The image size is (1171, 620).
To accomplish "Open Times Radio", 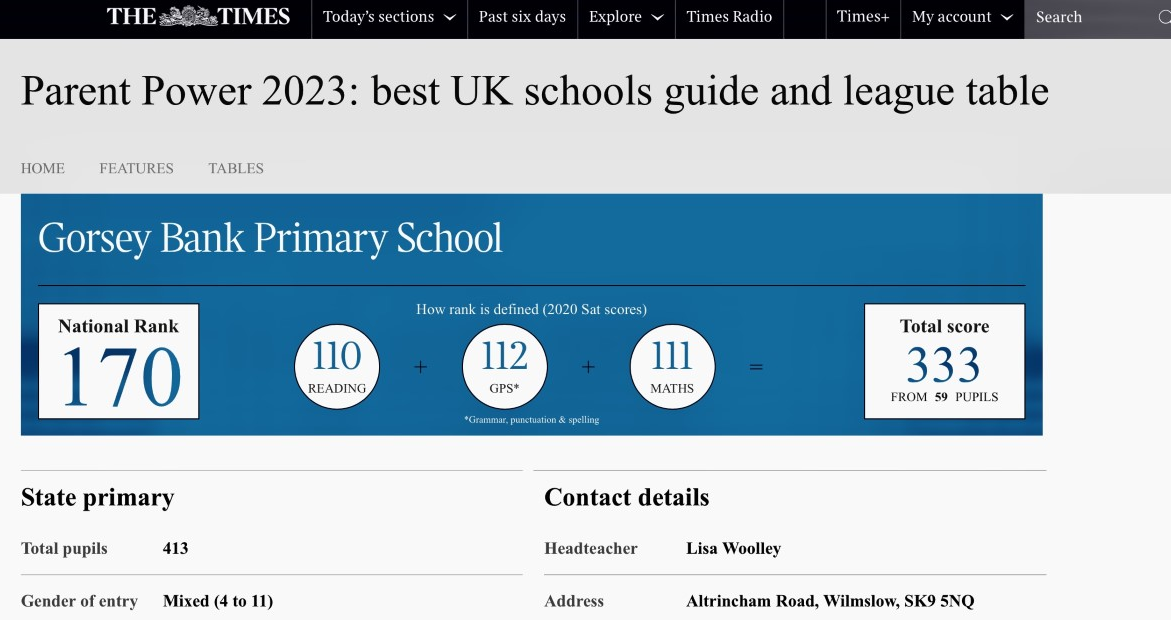I will (x=729, y=16).
